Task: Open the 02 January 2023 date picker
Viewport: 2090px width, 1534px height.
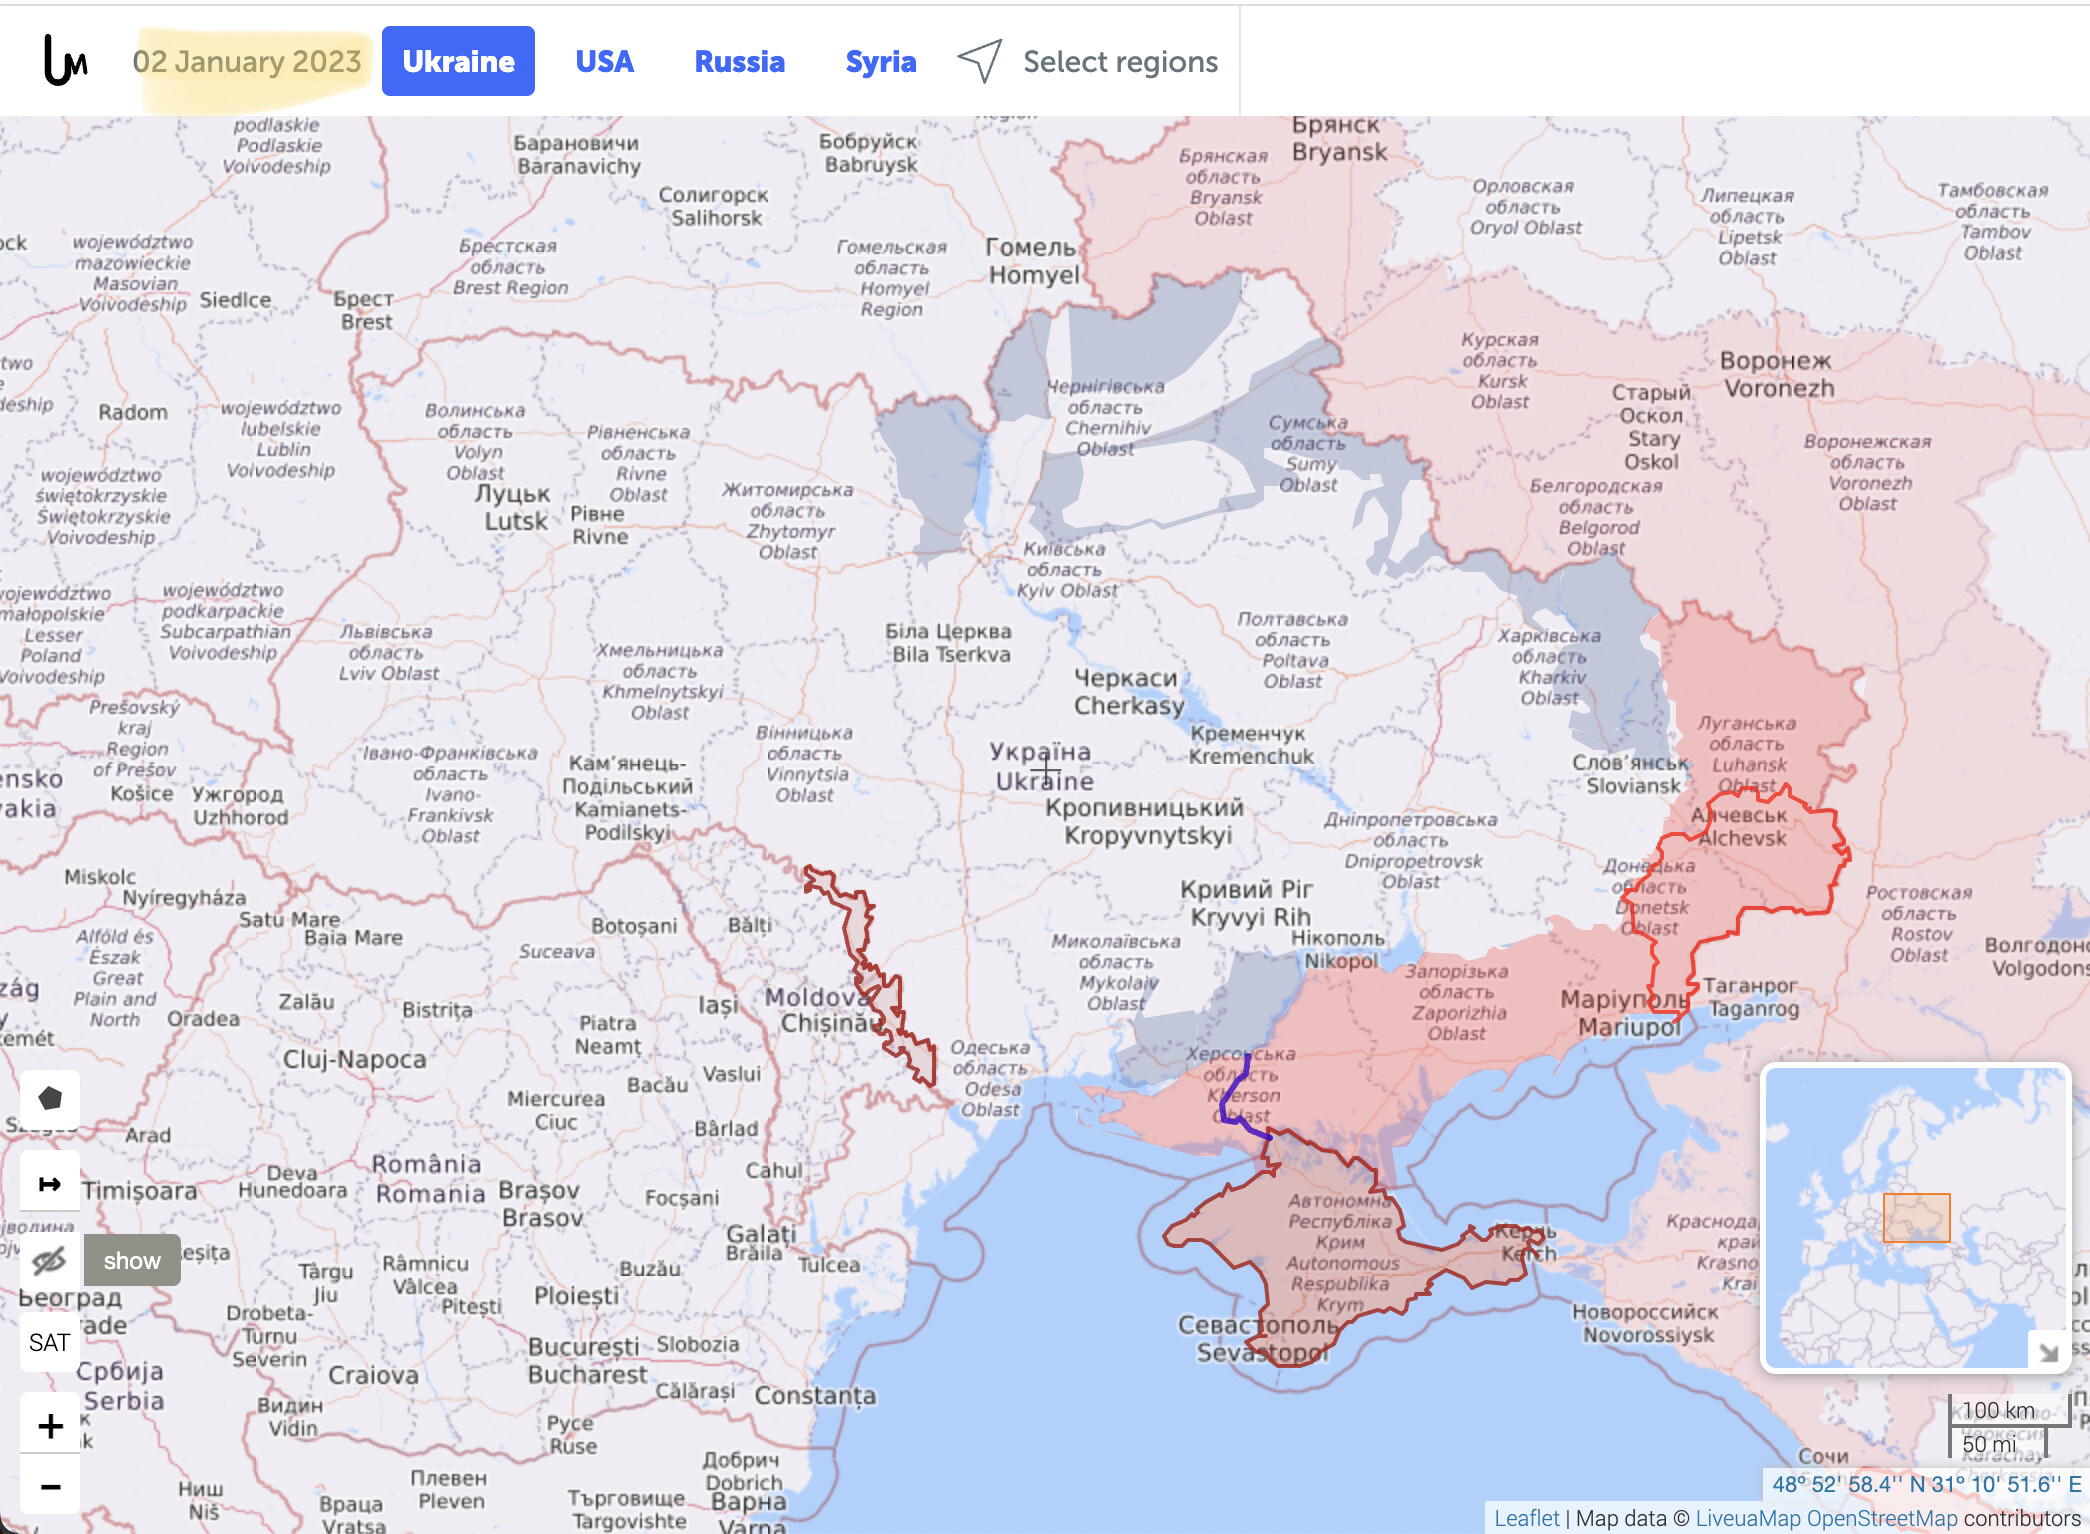Action: (247, 62)
